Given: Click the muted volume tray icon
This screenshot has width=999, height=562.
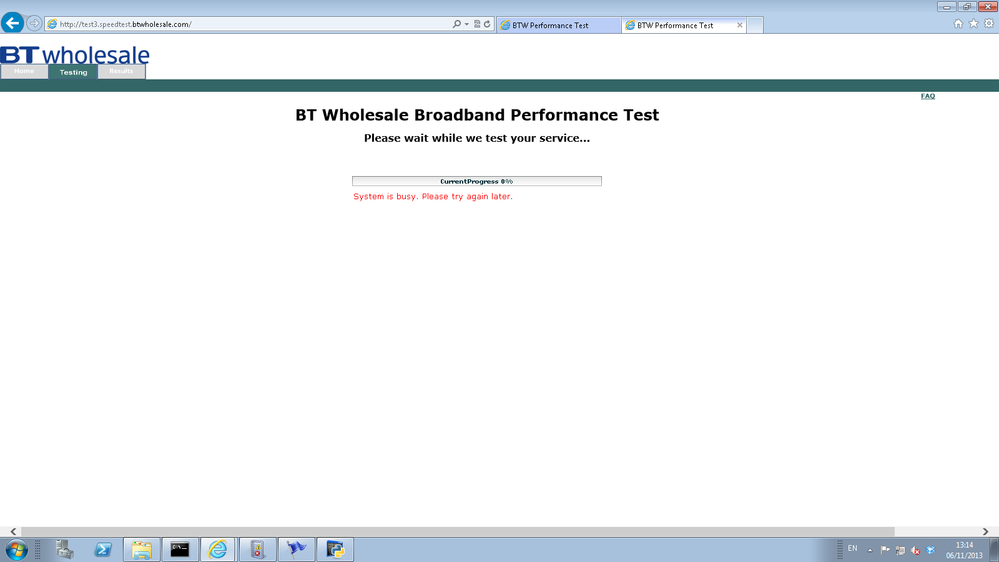Looking at the screenshot, I should pyautogui.click(x=916, y=550).
